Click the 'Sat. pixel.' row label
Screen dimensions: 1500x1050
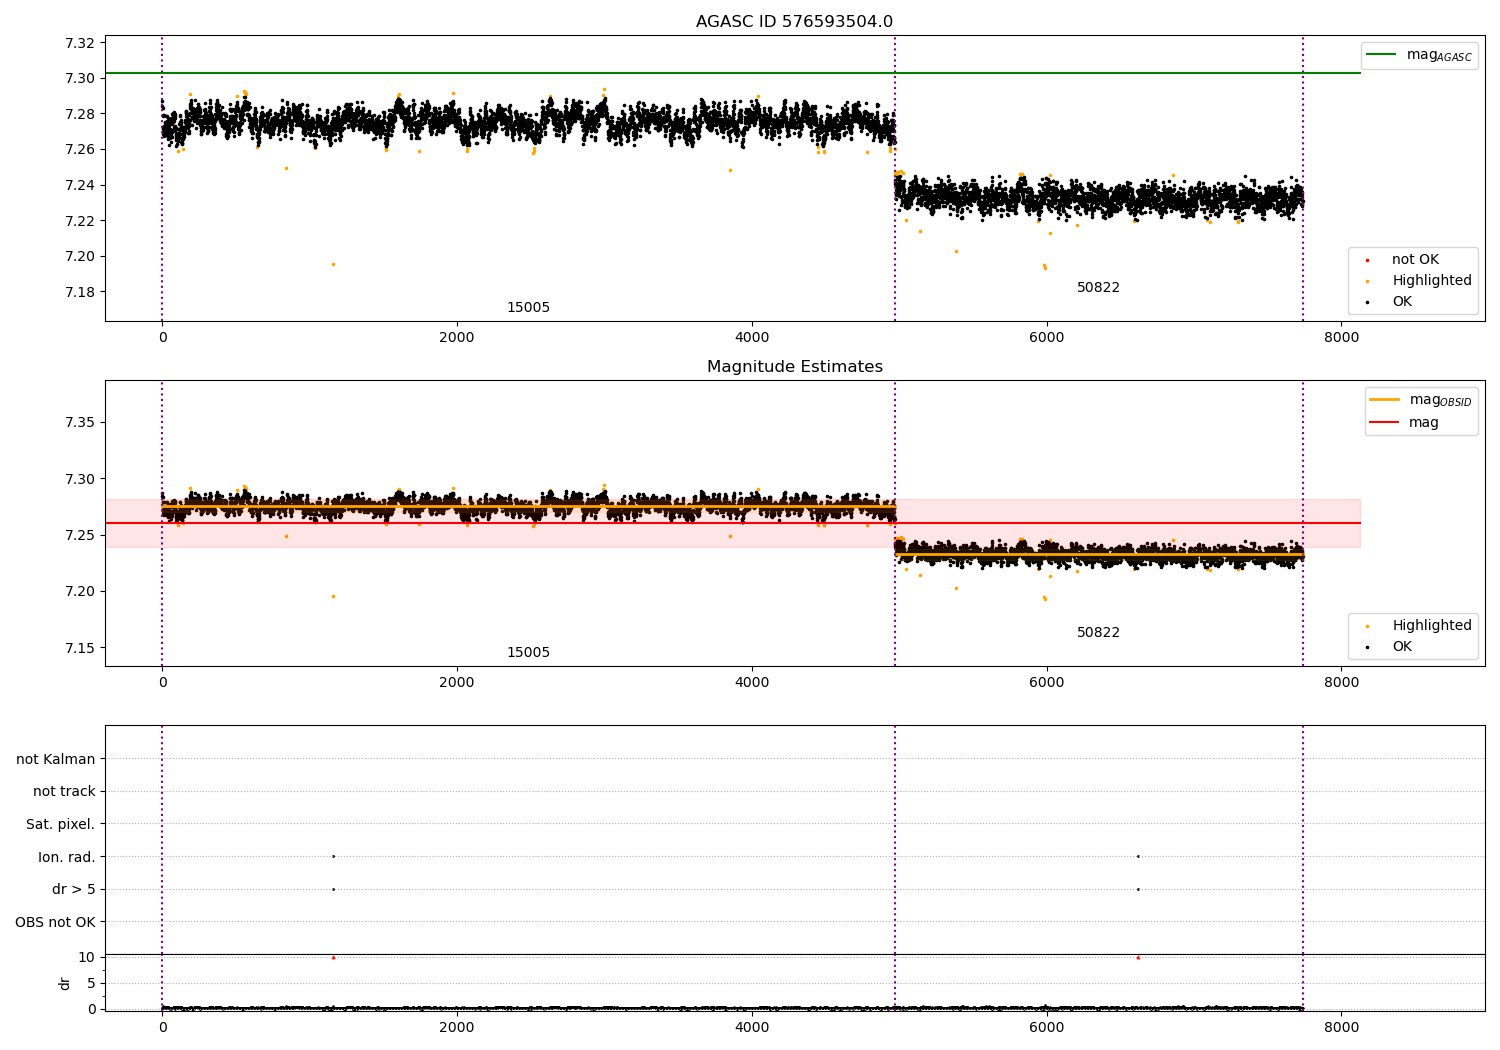[x=61, y=825]
